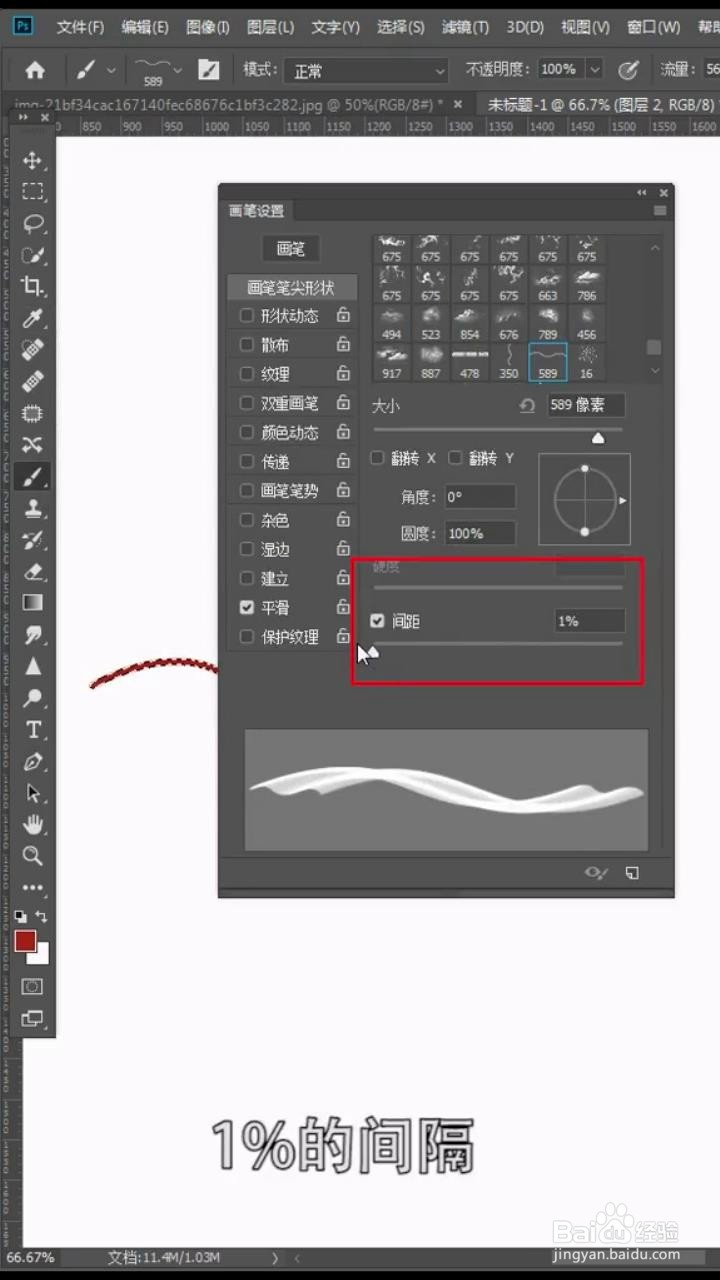This screenshot has width=720, height=1280.
Task: Enable 纹理 checkbox
Action: click(x=246, y=373)
